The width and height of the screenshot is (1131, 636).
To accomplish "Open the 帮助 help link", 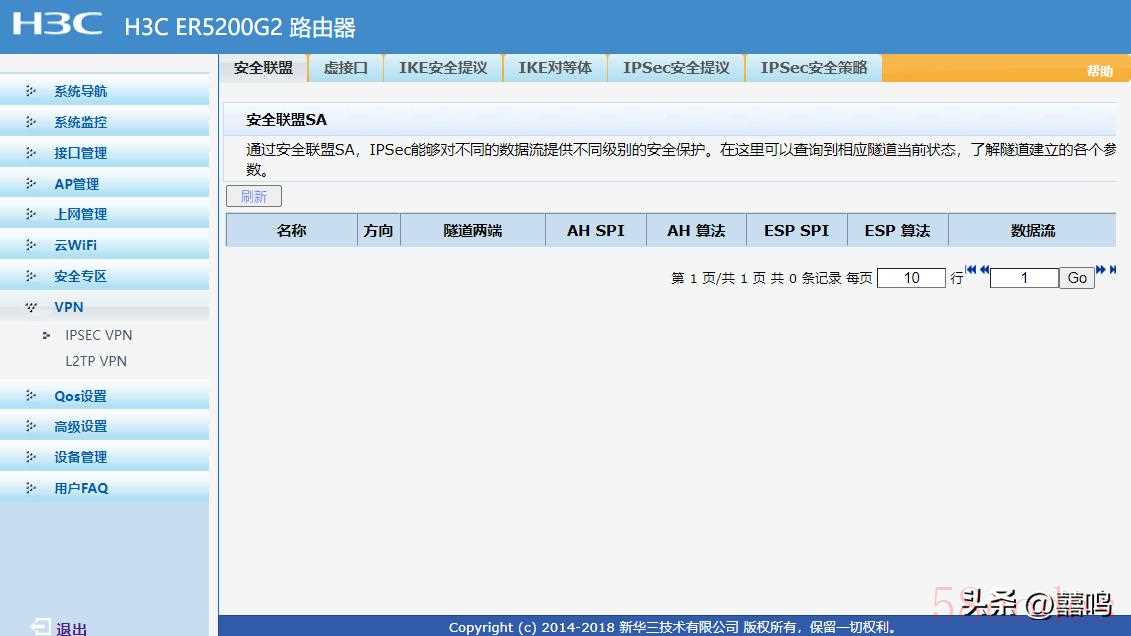I will click(1099, 71).
